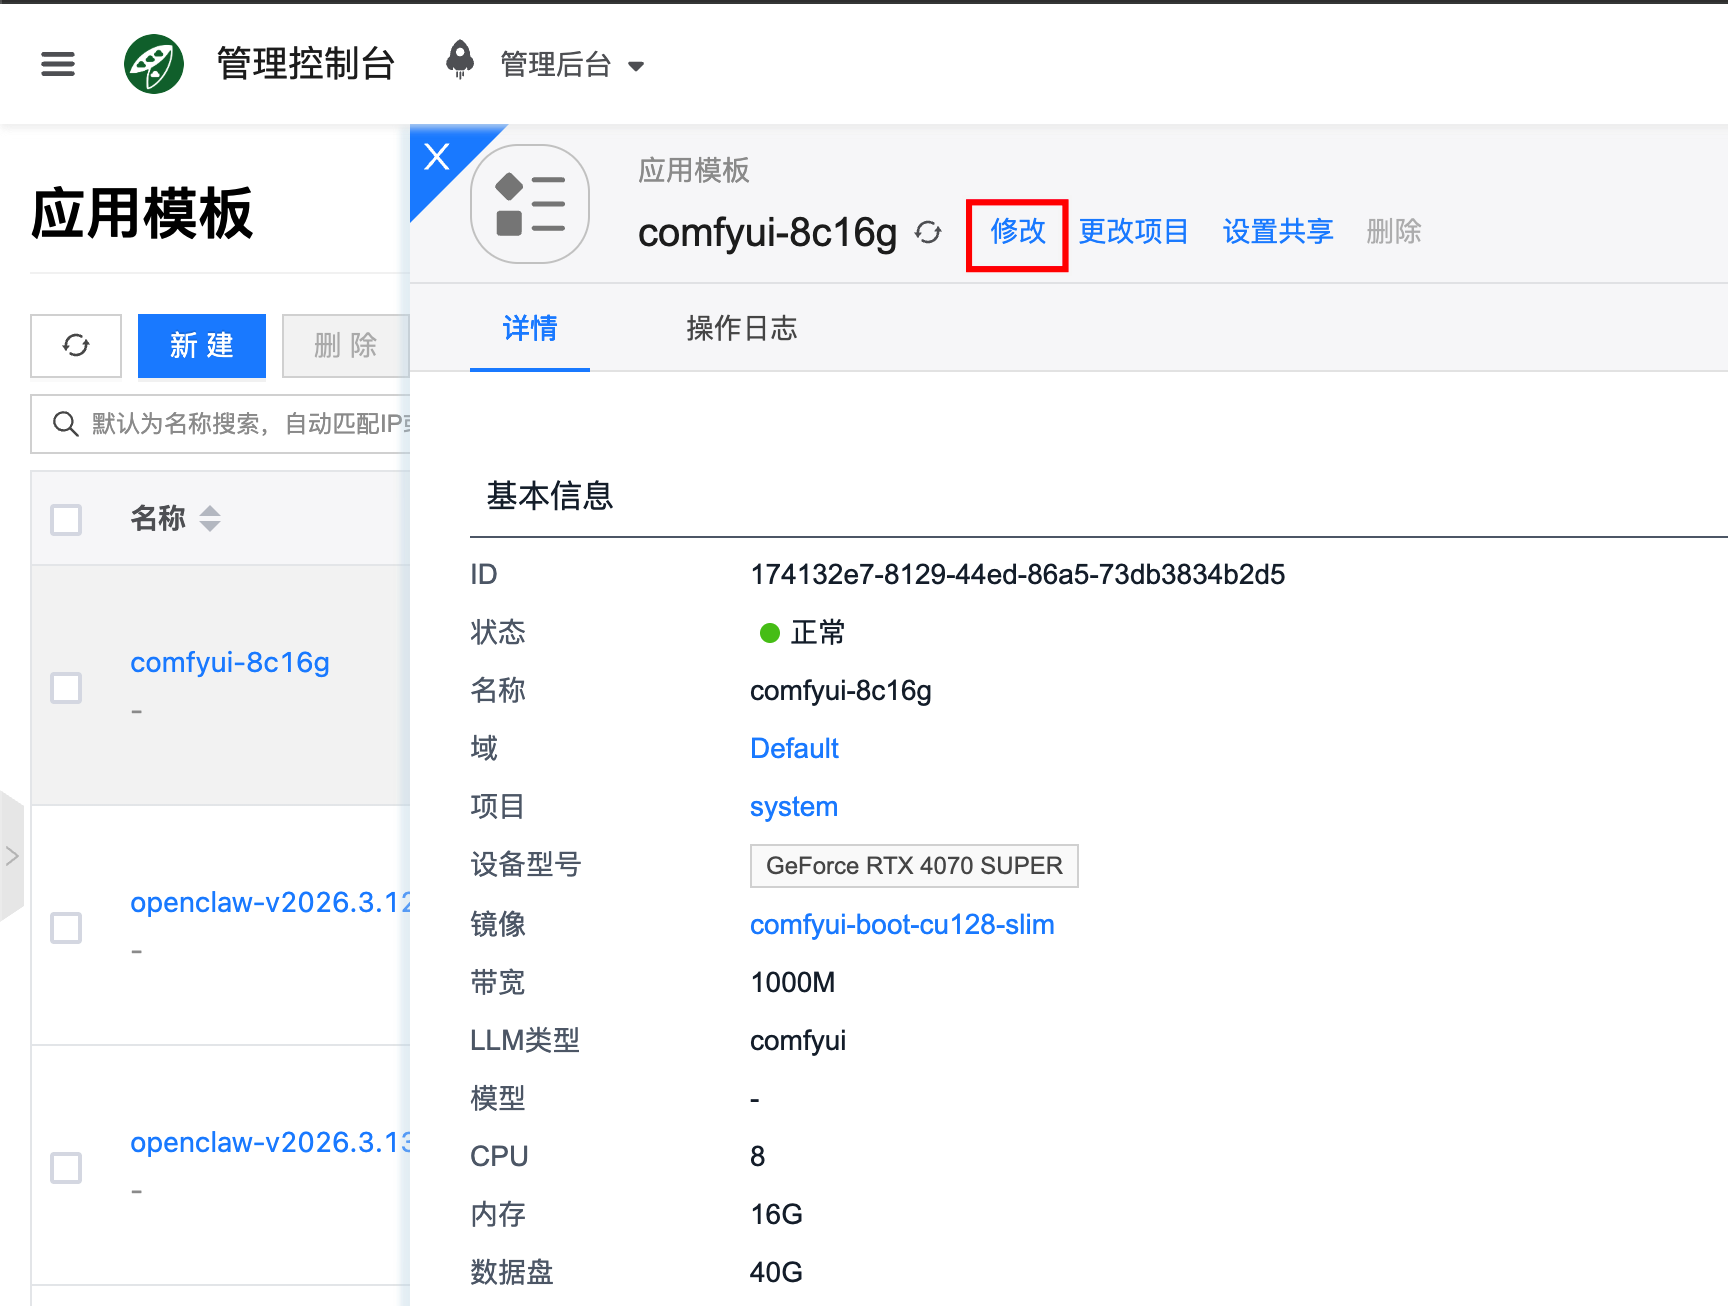Close the detail panel with the X
The image size is (1728, 1306).
[x=437, y=156]
